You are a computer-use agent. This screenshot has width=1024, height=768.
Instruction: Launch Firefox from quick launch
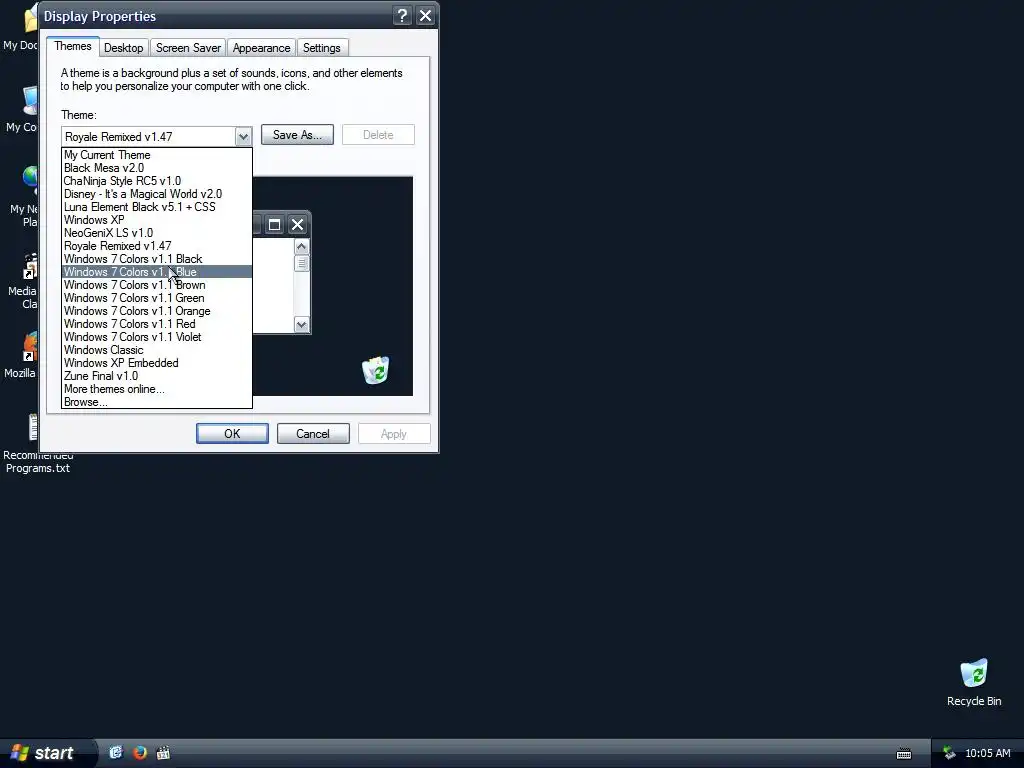click(x=140, y=753)
